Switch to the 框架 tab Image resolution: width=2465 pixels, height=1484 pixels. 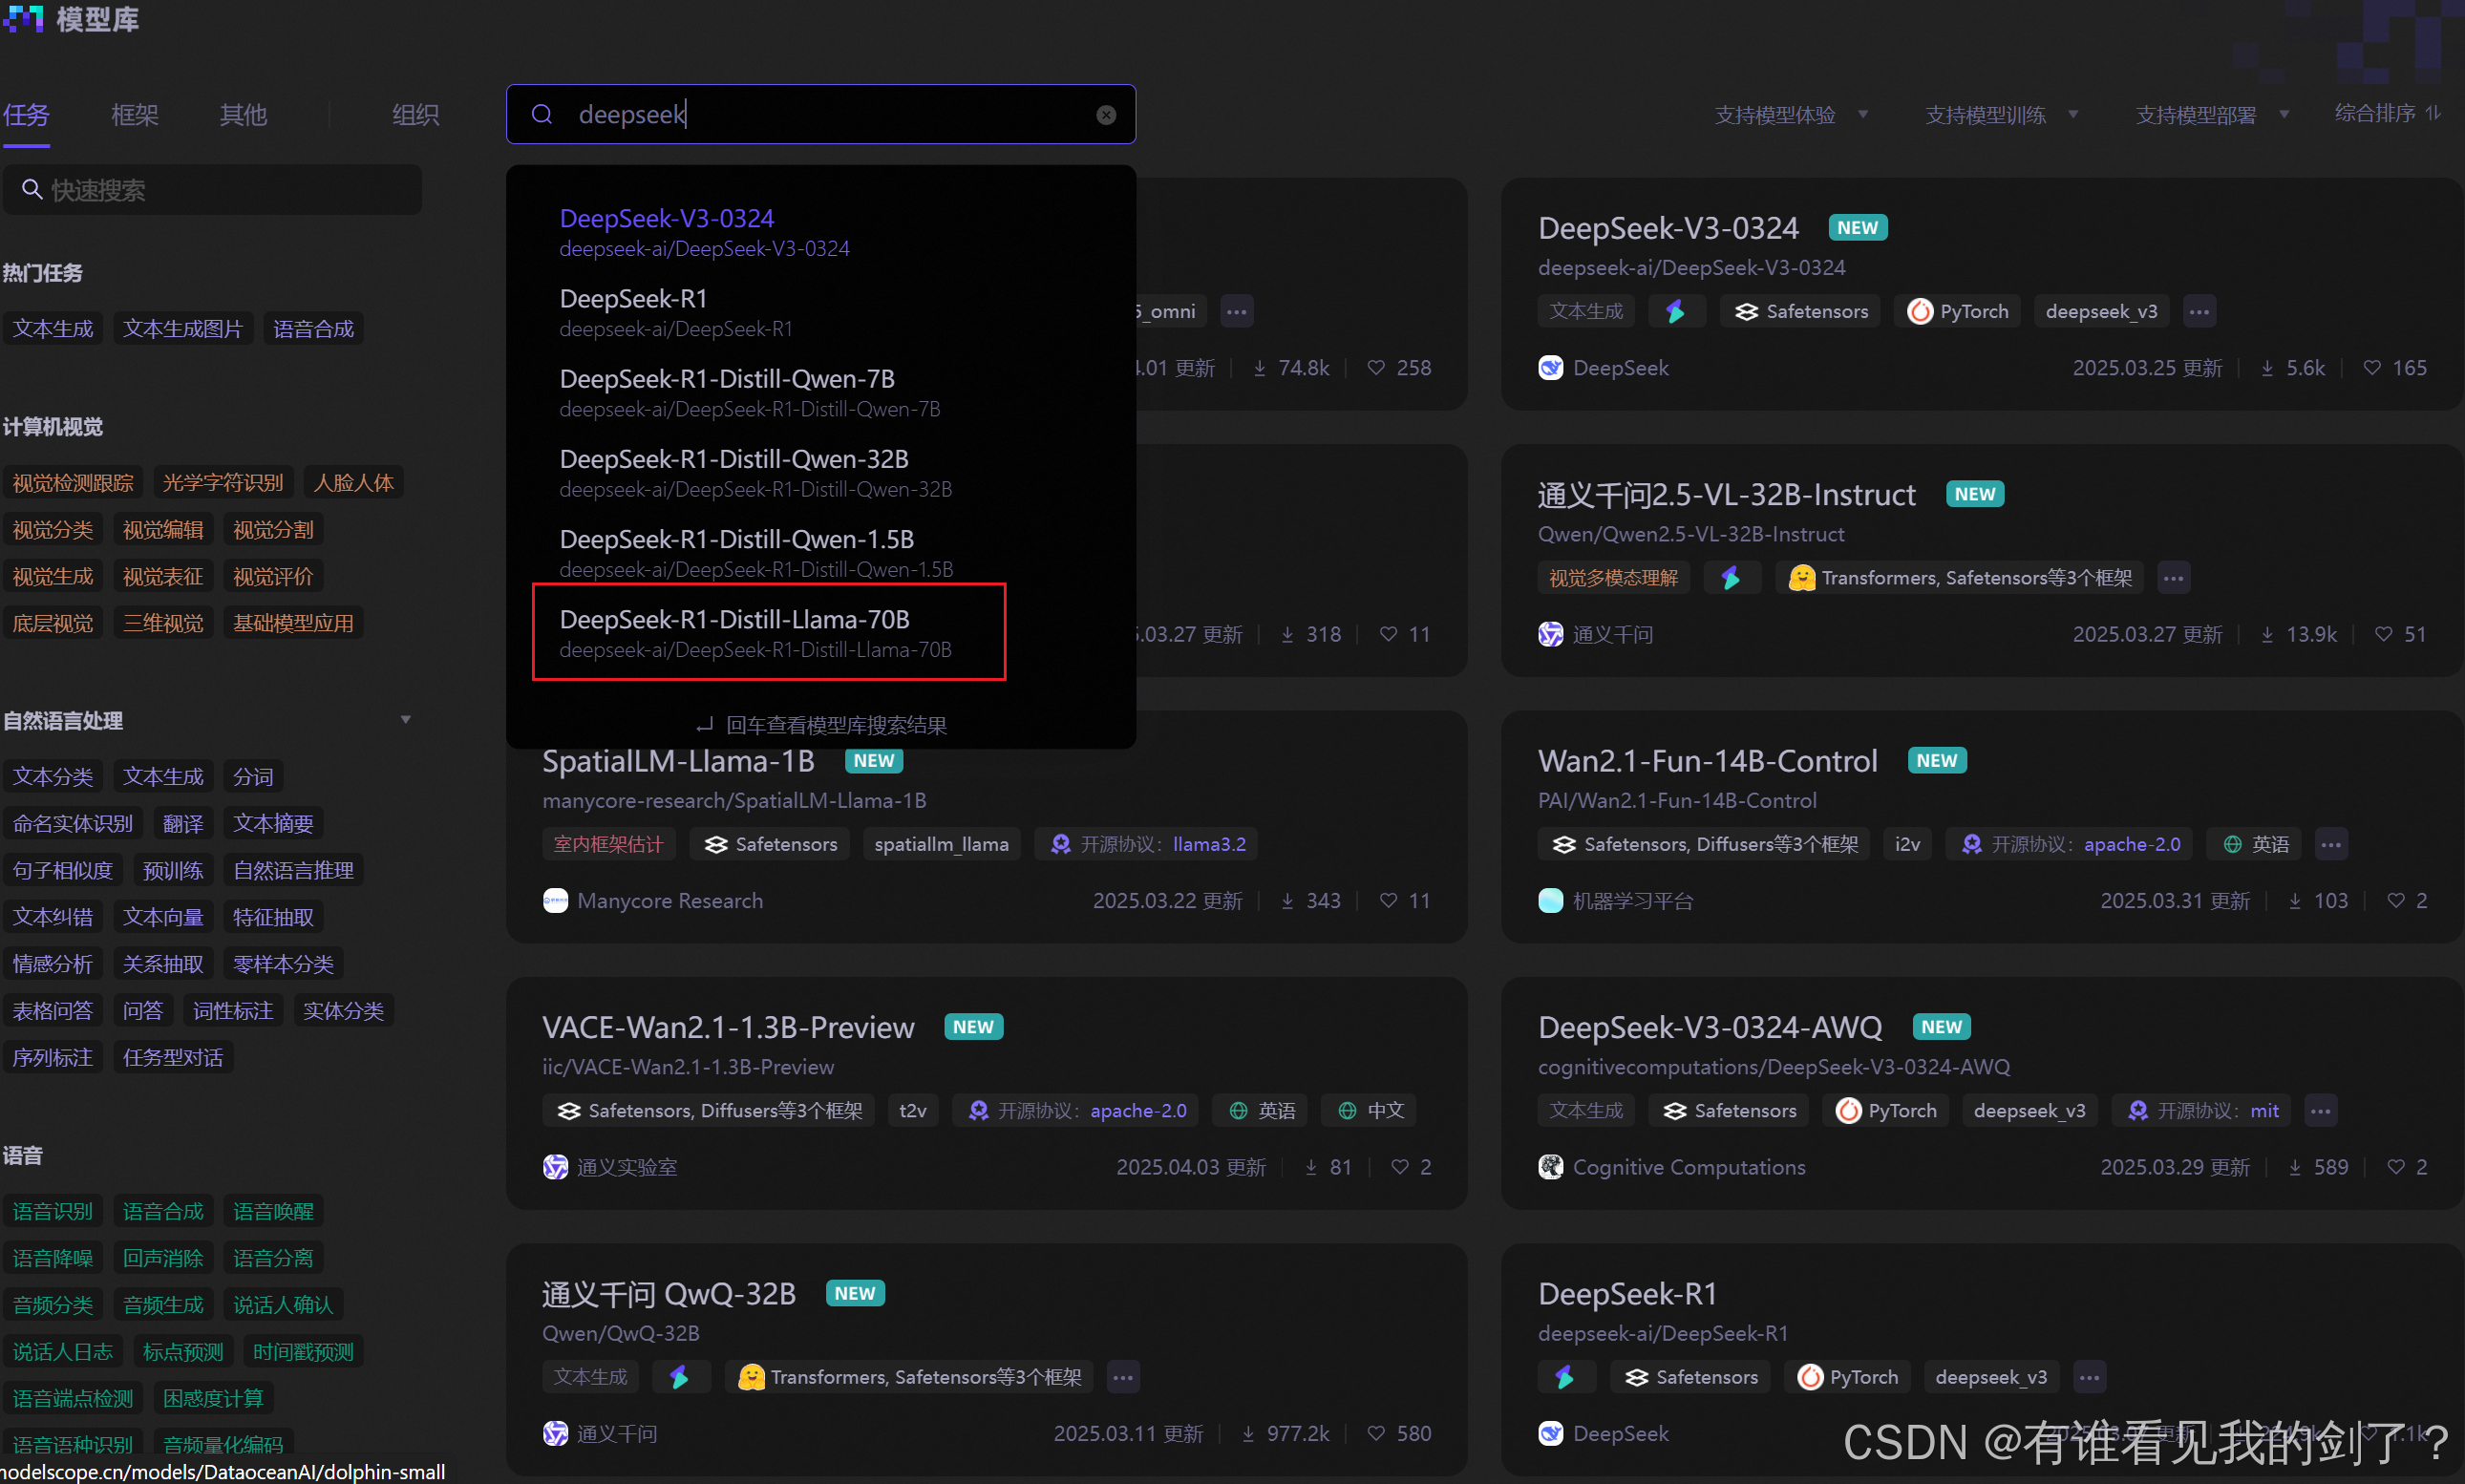pyautogui.click(x=135, y=115)
